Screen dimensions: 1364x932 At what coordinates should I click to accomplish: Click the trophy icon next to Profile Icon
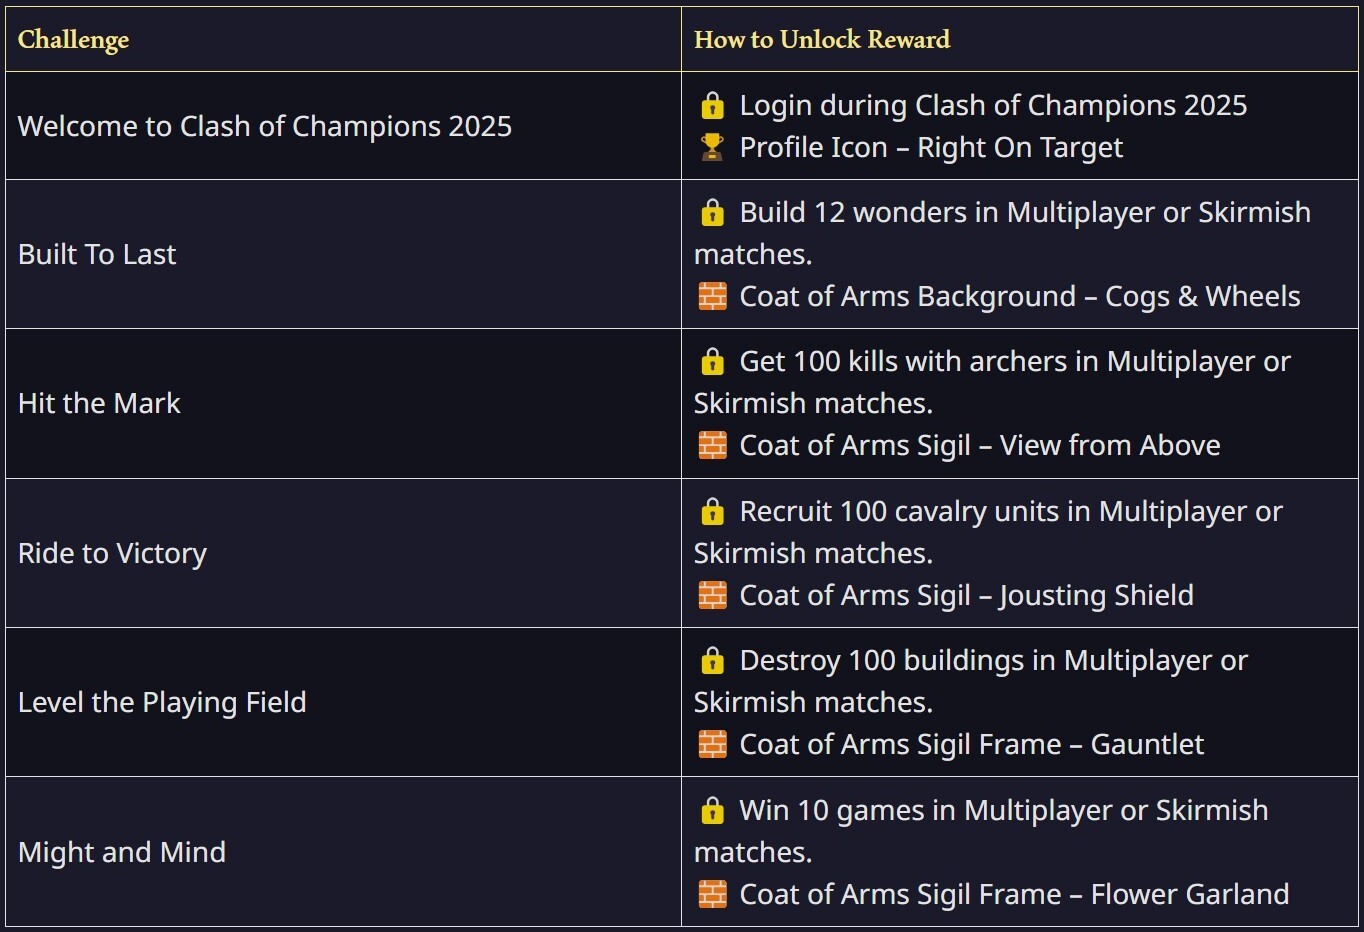(712, 147)
